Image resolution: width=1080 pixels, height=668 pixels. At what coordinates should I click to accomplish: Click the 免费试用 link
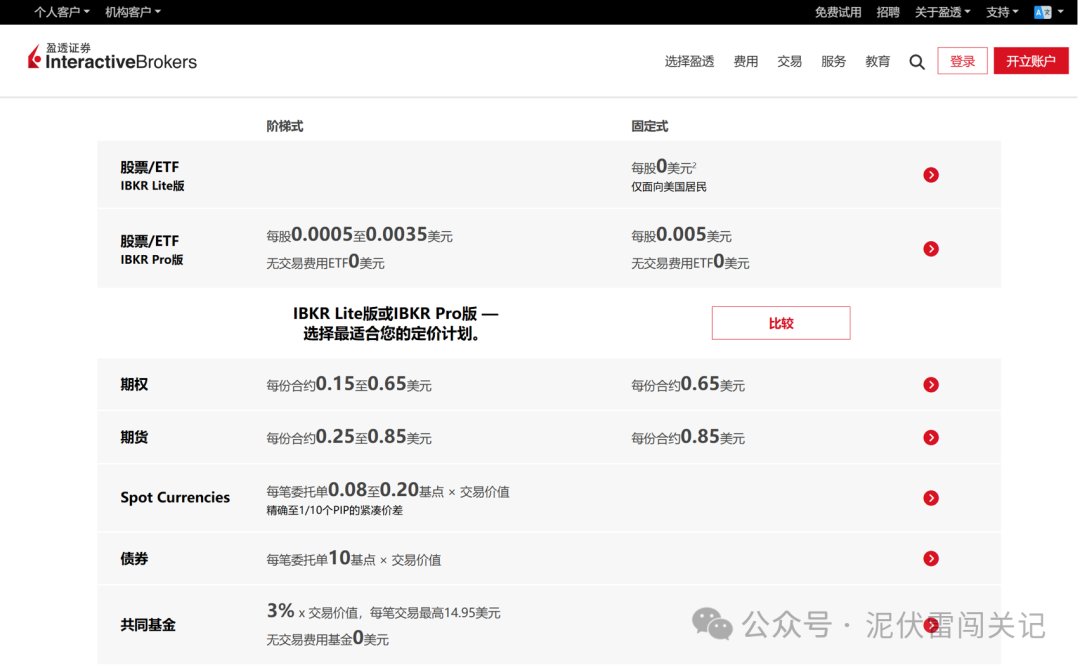838,12
